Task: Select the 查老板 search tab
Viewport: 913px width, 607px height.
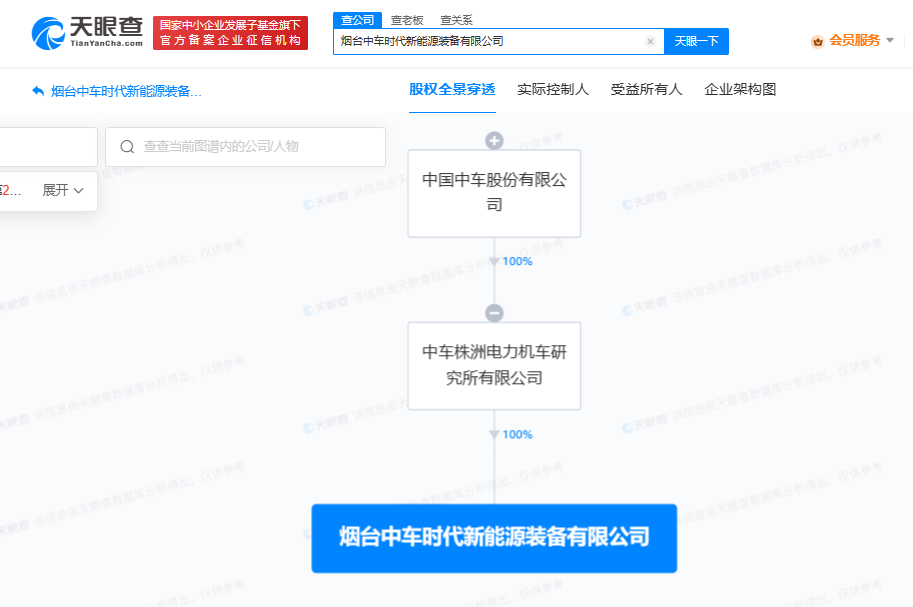Action: coord(407,20)
